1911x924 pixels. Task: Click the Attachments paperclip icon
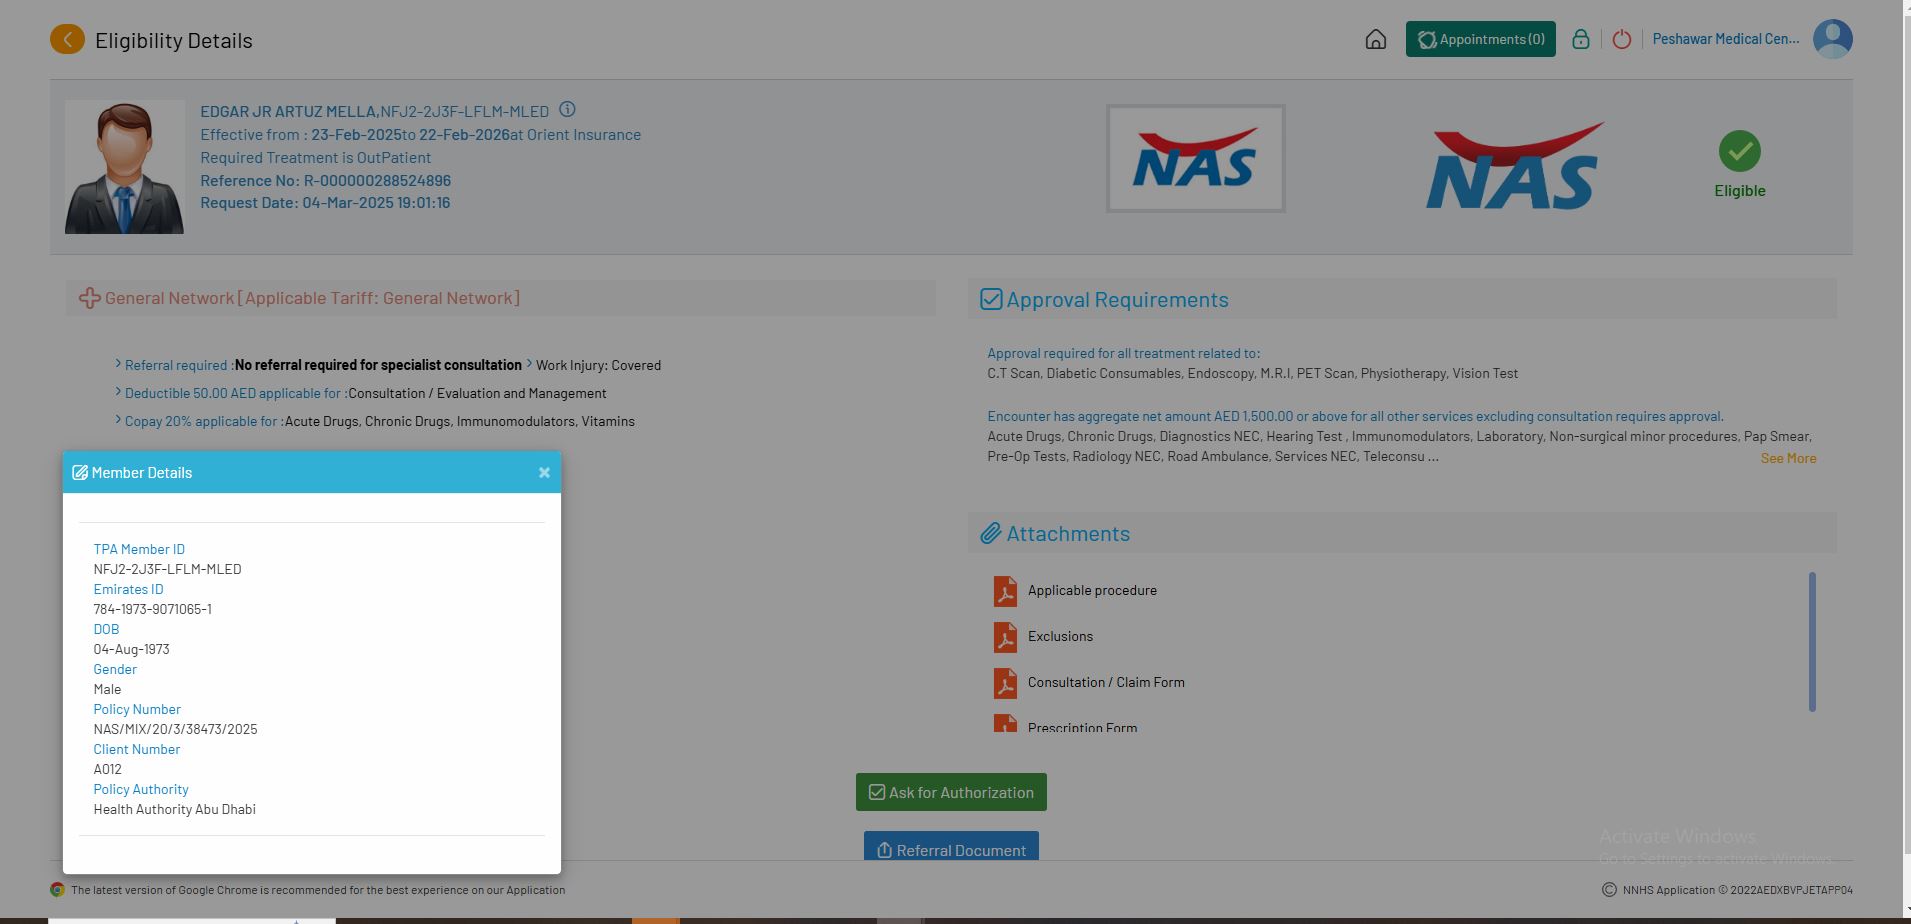[990, 533]
